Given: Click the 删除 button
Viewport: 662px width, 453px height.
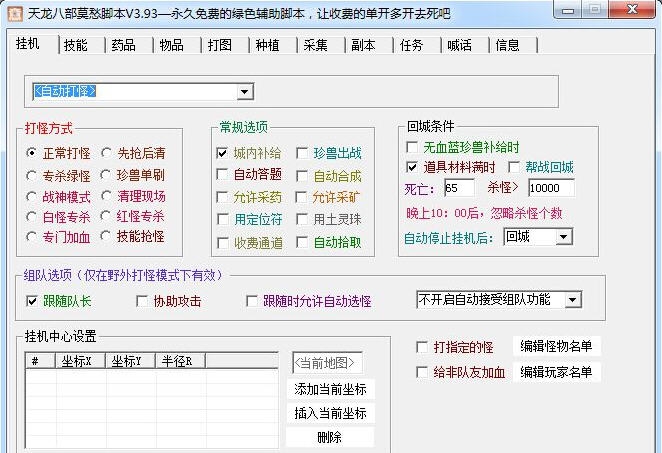Looking at the screenshot, I should [x=330, y=437].
